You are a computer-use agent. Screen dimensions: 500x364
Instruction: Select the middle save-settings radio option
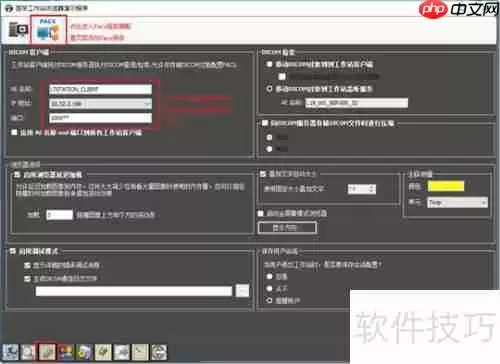[269, 288]
